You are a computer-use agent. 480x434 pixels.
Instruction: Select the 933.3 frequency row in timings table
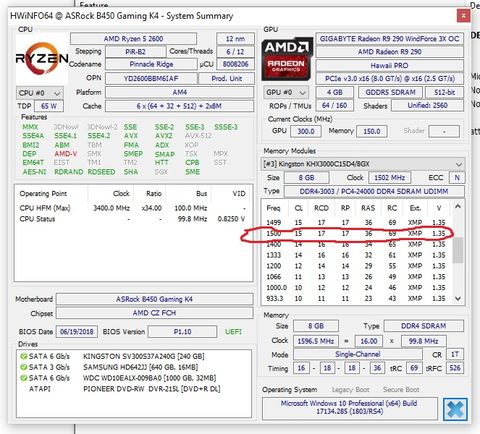(x=357, y=298)
